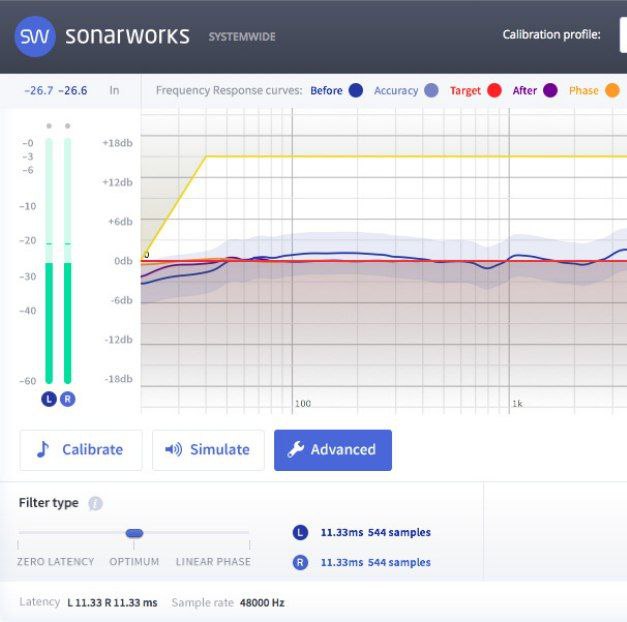Click the Filter type info icon

coord(95,503)
